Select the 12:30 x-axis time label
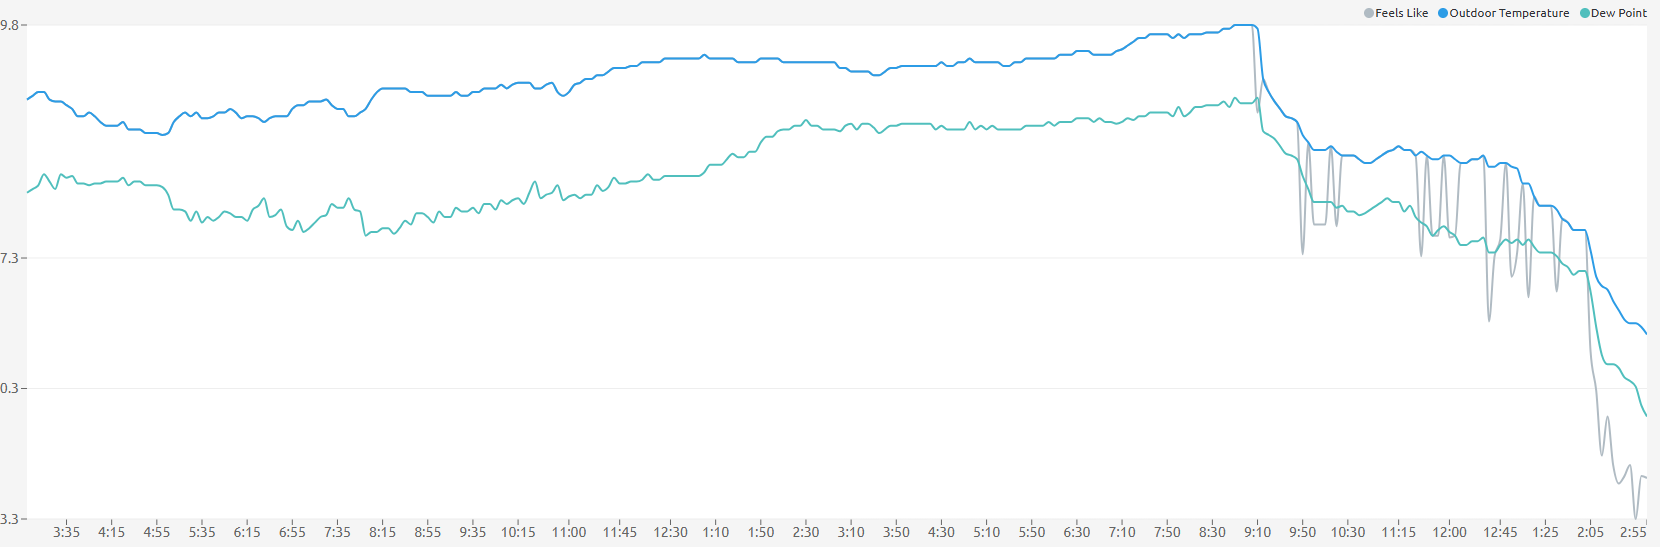1660x547 pixels. [x=670, y=532]
